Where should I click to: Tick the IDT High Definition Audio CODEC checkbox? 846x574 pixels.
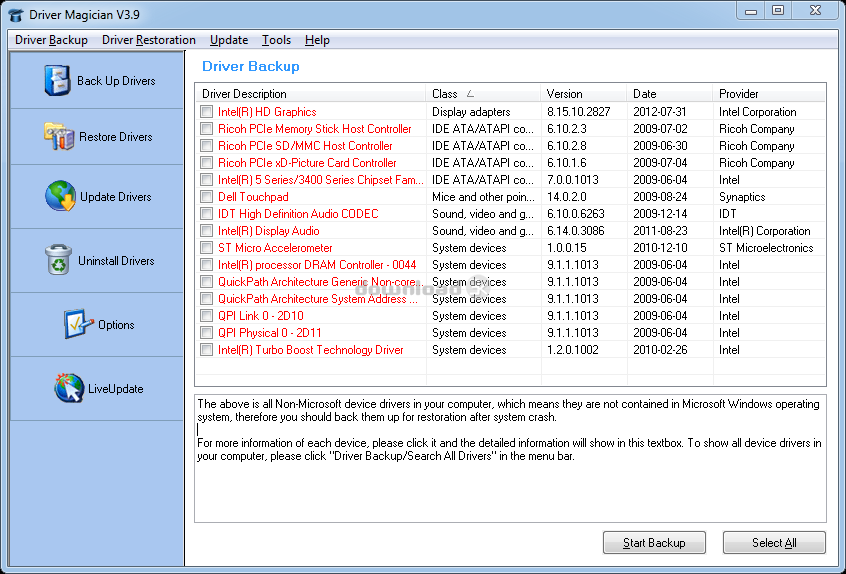206,214
